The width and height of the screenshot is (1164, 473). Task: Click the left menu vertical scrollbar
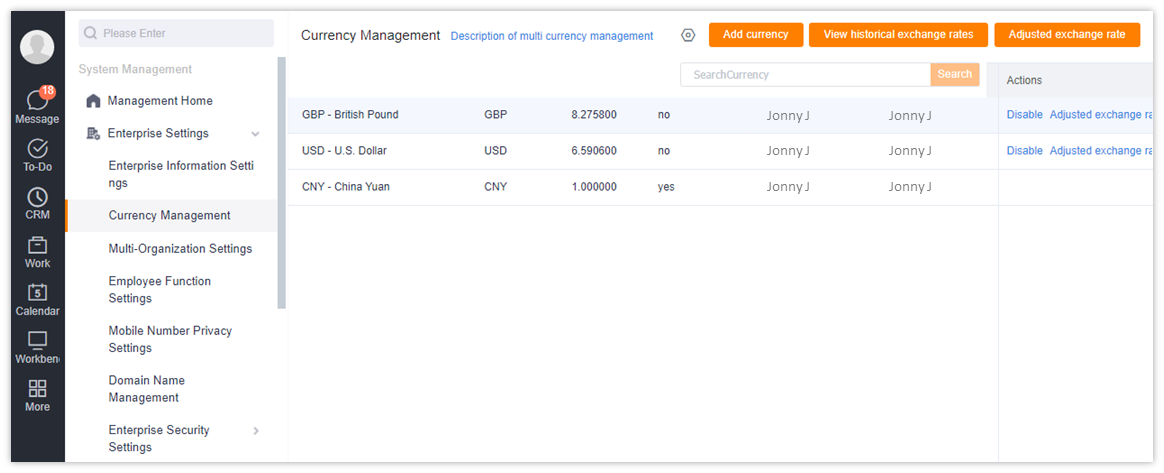(x=281, y=183)
